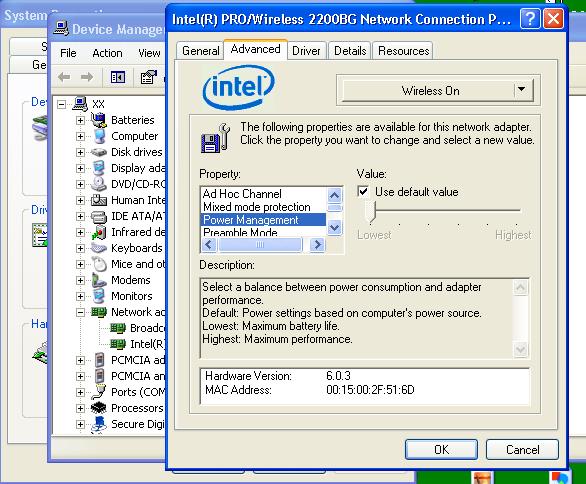586x484 pixels.
Task: Click the Properties toolbar icon in Device Manager
Action: pyautogui.click(x=148, y=77)
